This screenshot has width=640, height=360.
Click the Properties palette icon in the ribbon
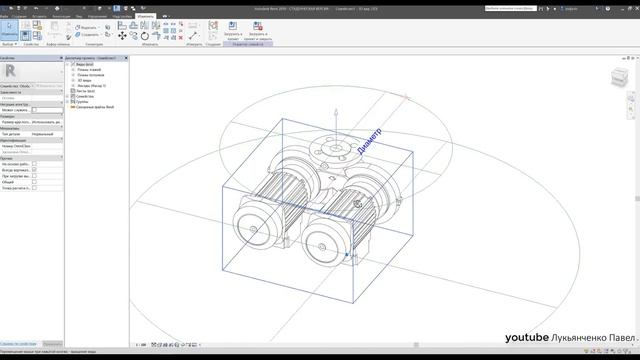[x=26, y=36]
